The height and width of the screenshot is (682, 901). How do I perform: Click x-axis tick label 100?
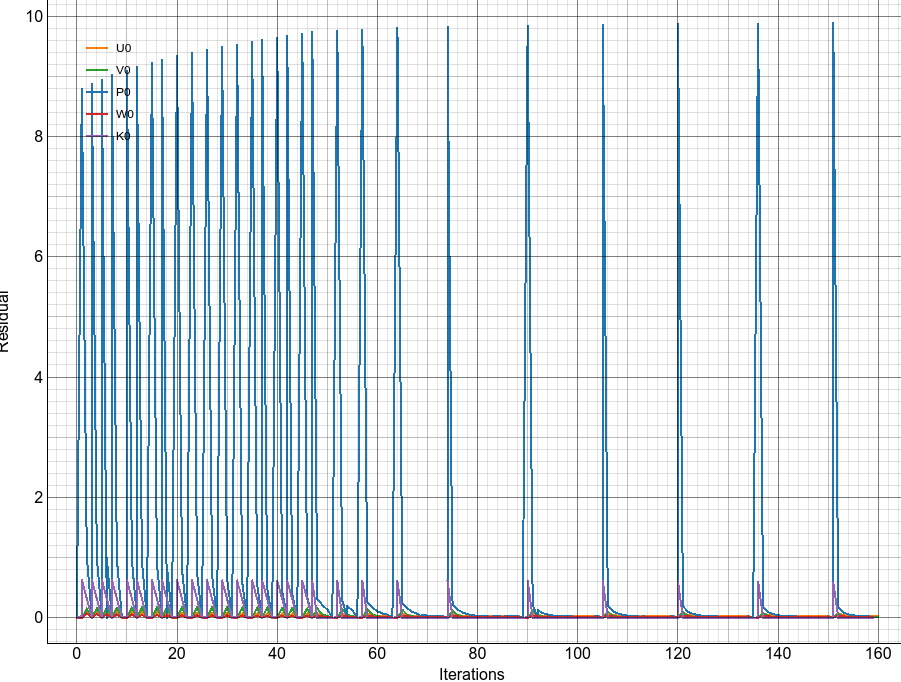(x=577, y=653)
